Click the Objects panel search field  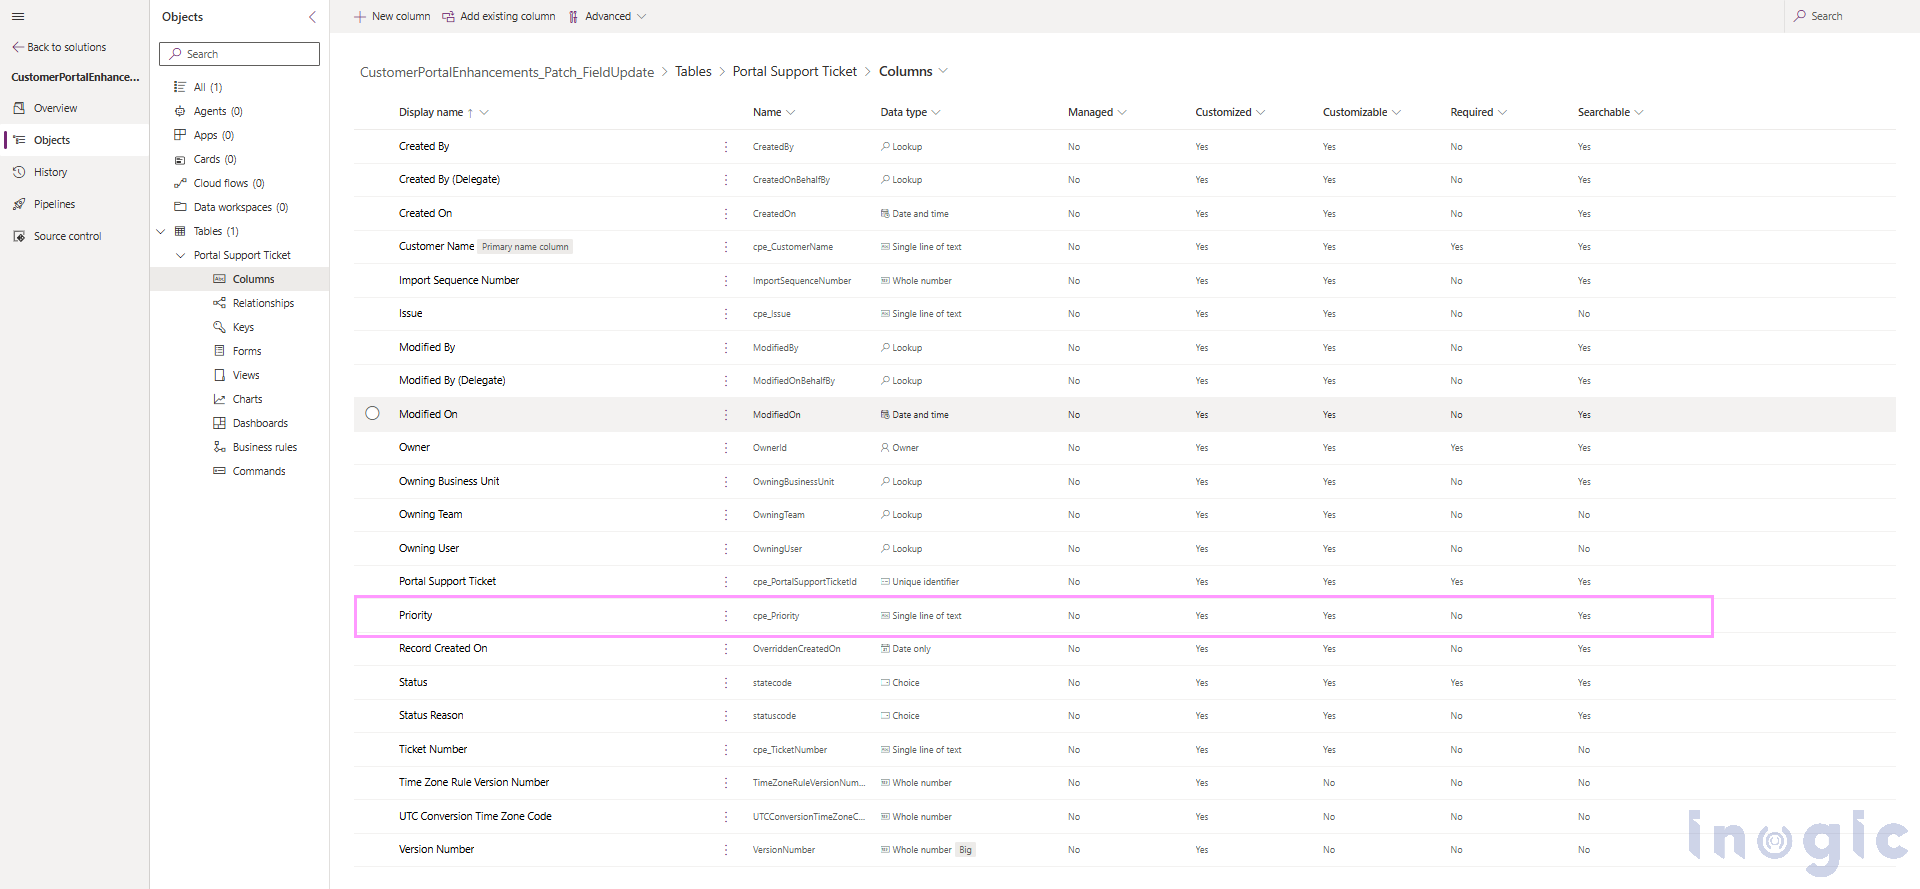tap(239, 54)
